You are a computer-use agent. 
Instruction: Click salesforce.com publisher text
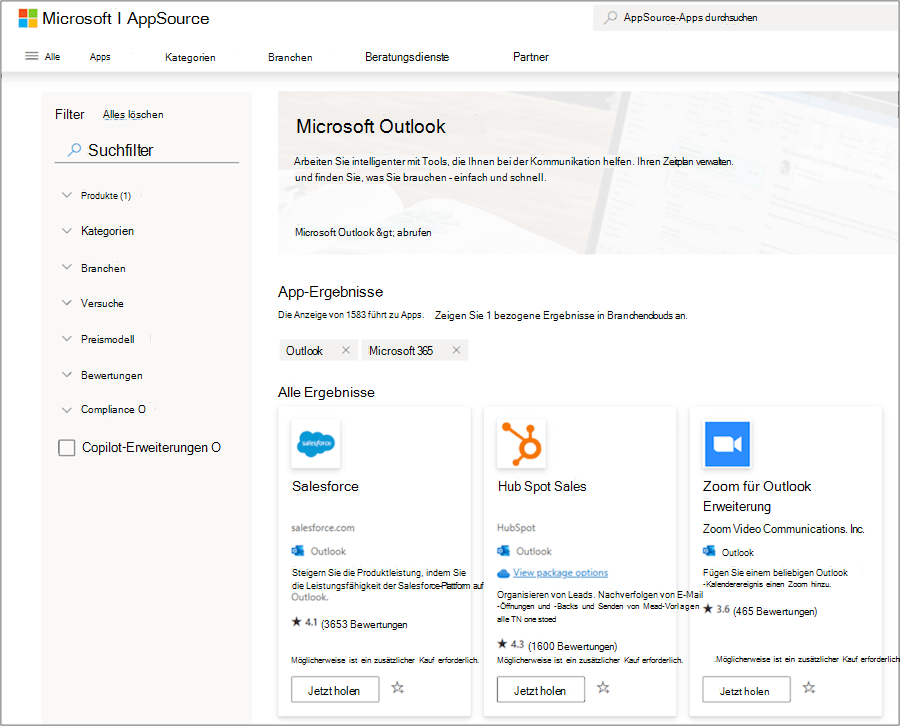(x=323, y=527)
